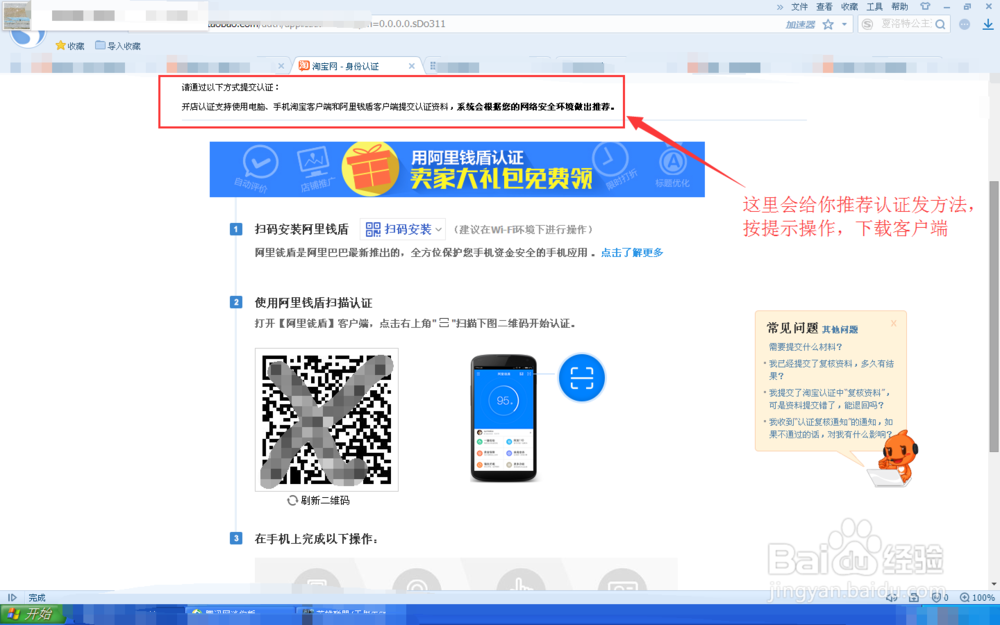Screen dimensions: 1000x625
Task: Open FAQ 我提交了淘宝认证中“复核资料”
Action: pos(829,399)
